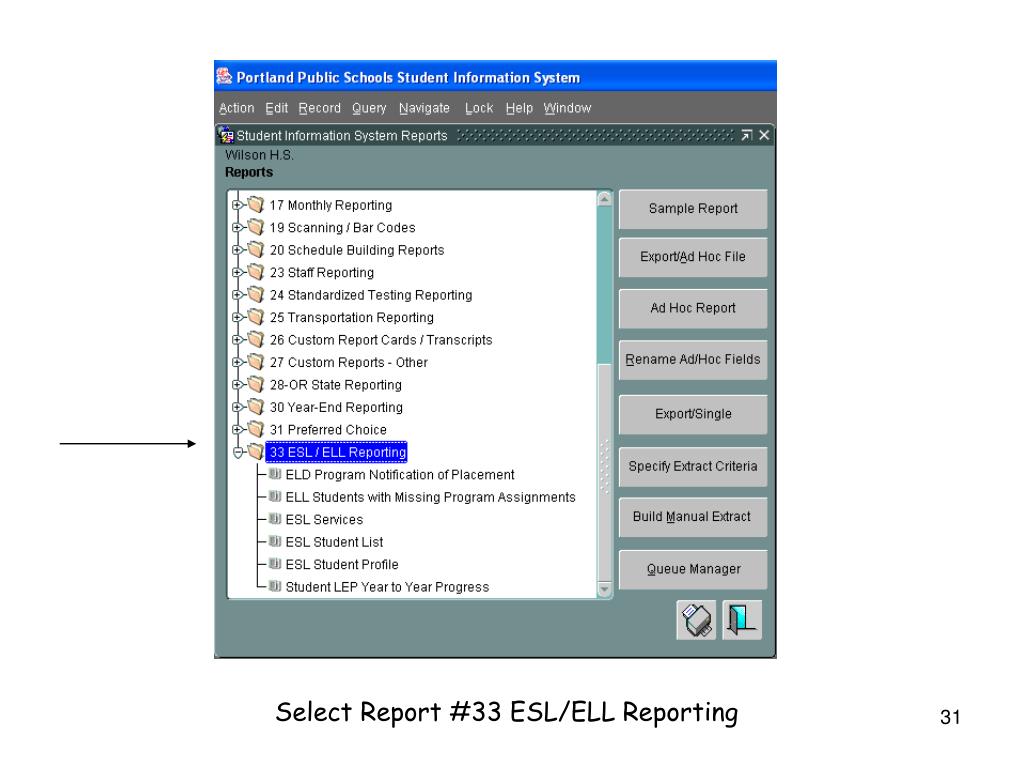Screen dimensions: 1024x768
Task: Select the 30 Year-End Reporting row
Action: click(x=336, y=407)
